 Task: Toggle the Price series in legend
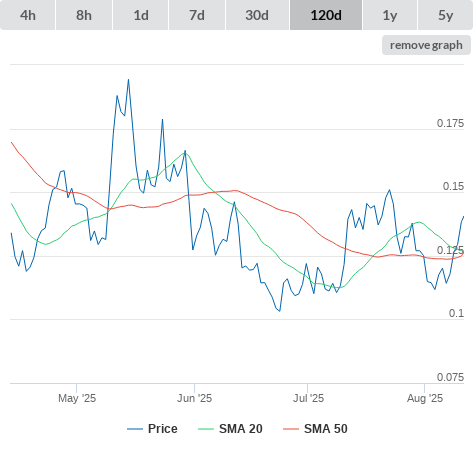click(162, 429)
